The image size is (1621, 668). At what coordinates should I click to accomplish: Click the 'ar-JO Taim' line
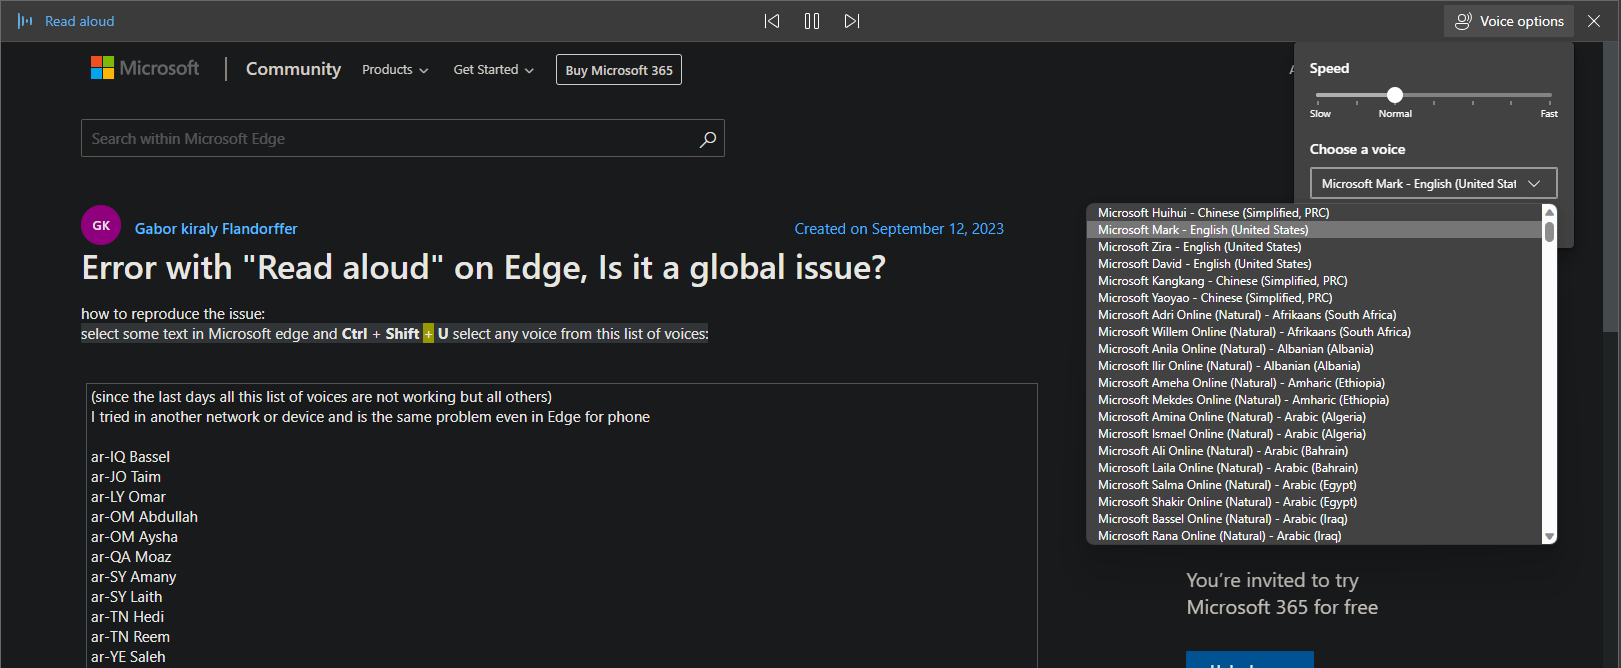click(125, 477)
